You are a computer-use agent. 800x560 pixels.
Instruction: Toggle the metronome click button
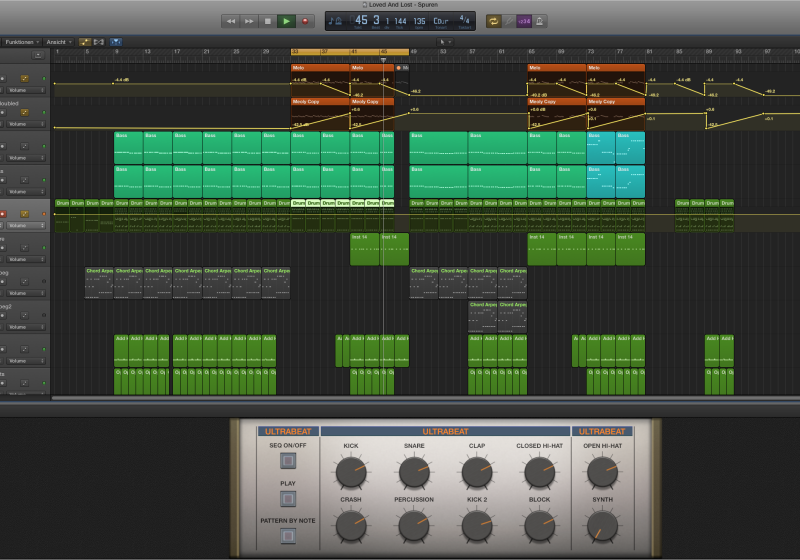coord(540,20)
